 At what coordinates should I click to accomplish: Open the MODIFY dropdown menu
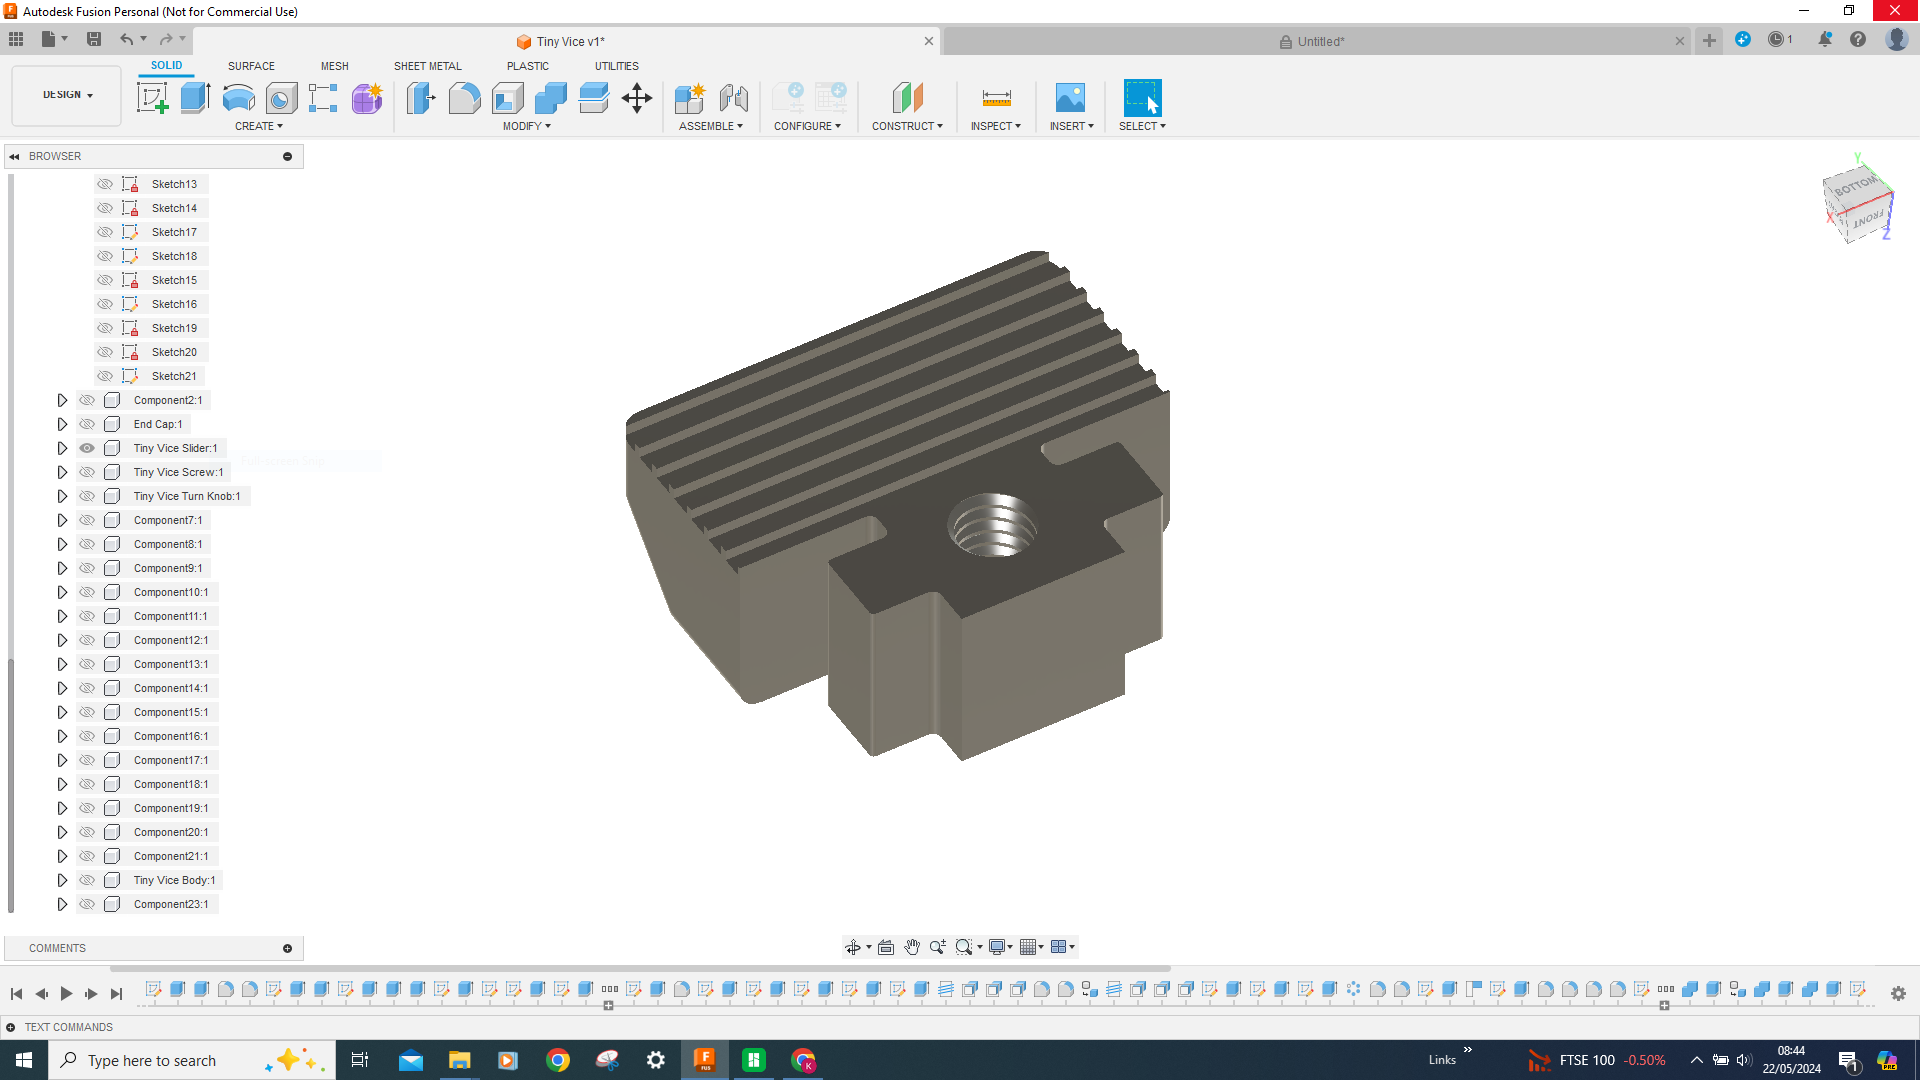click(527, 126)
